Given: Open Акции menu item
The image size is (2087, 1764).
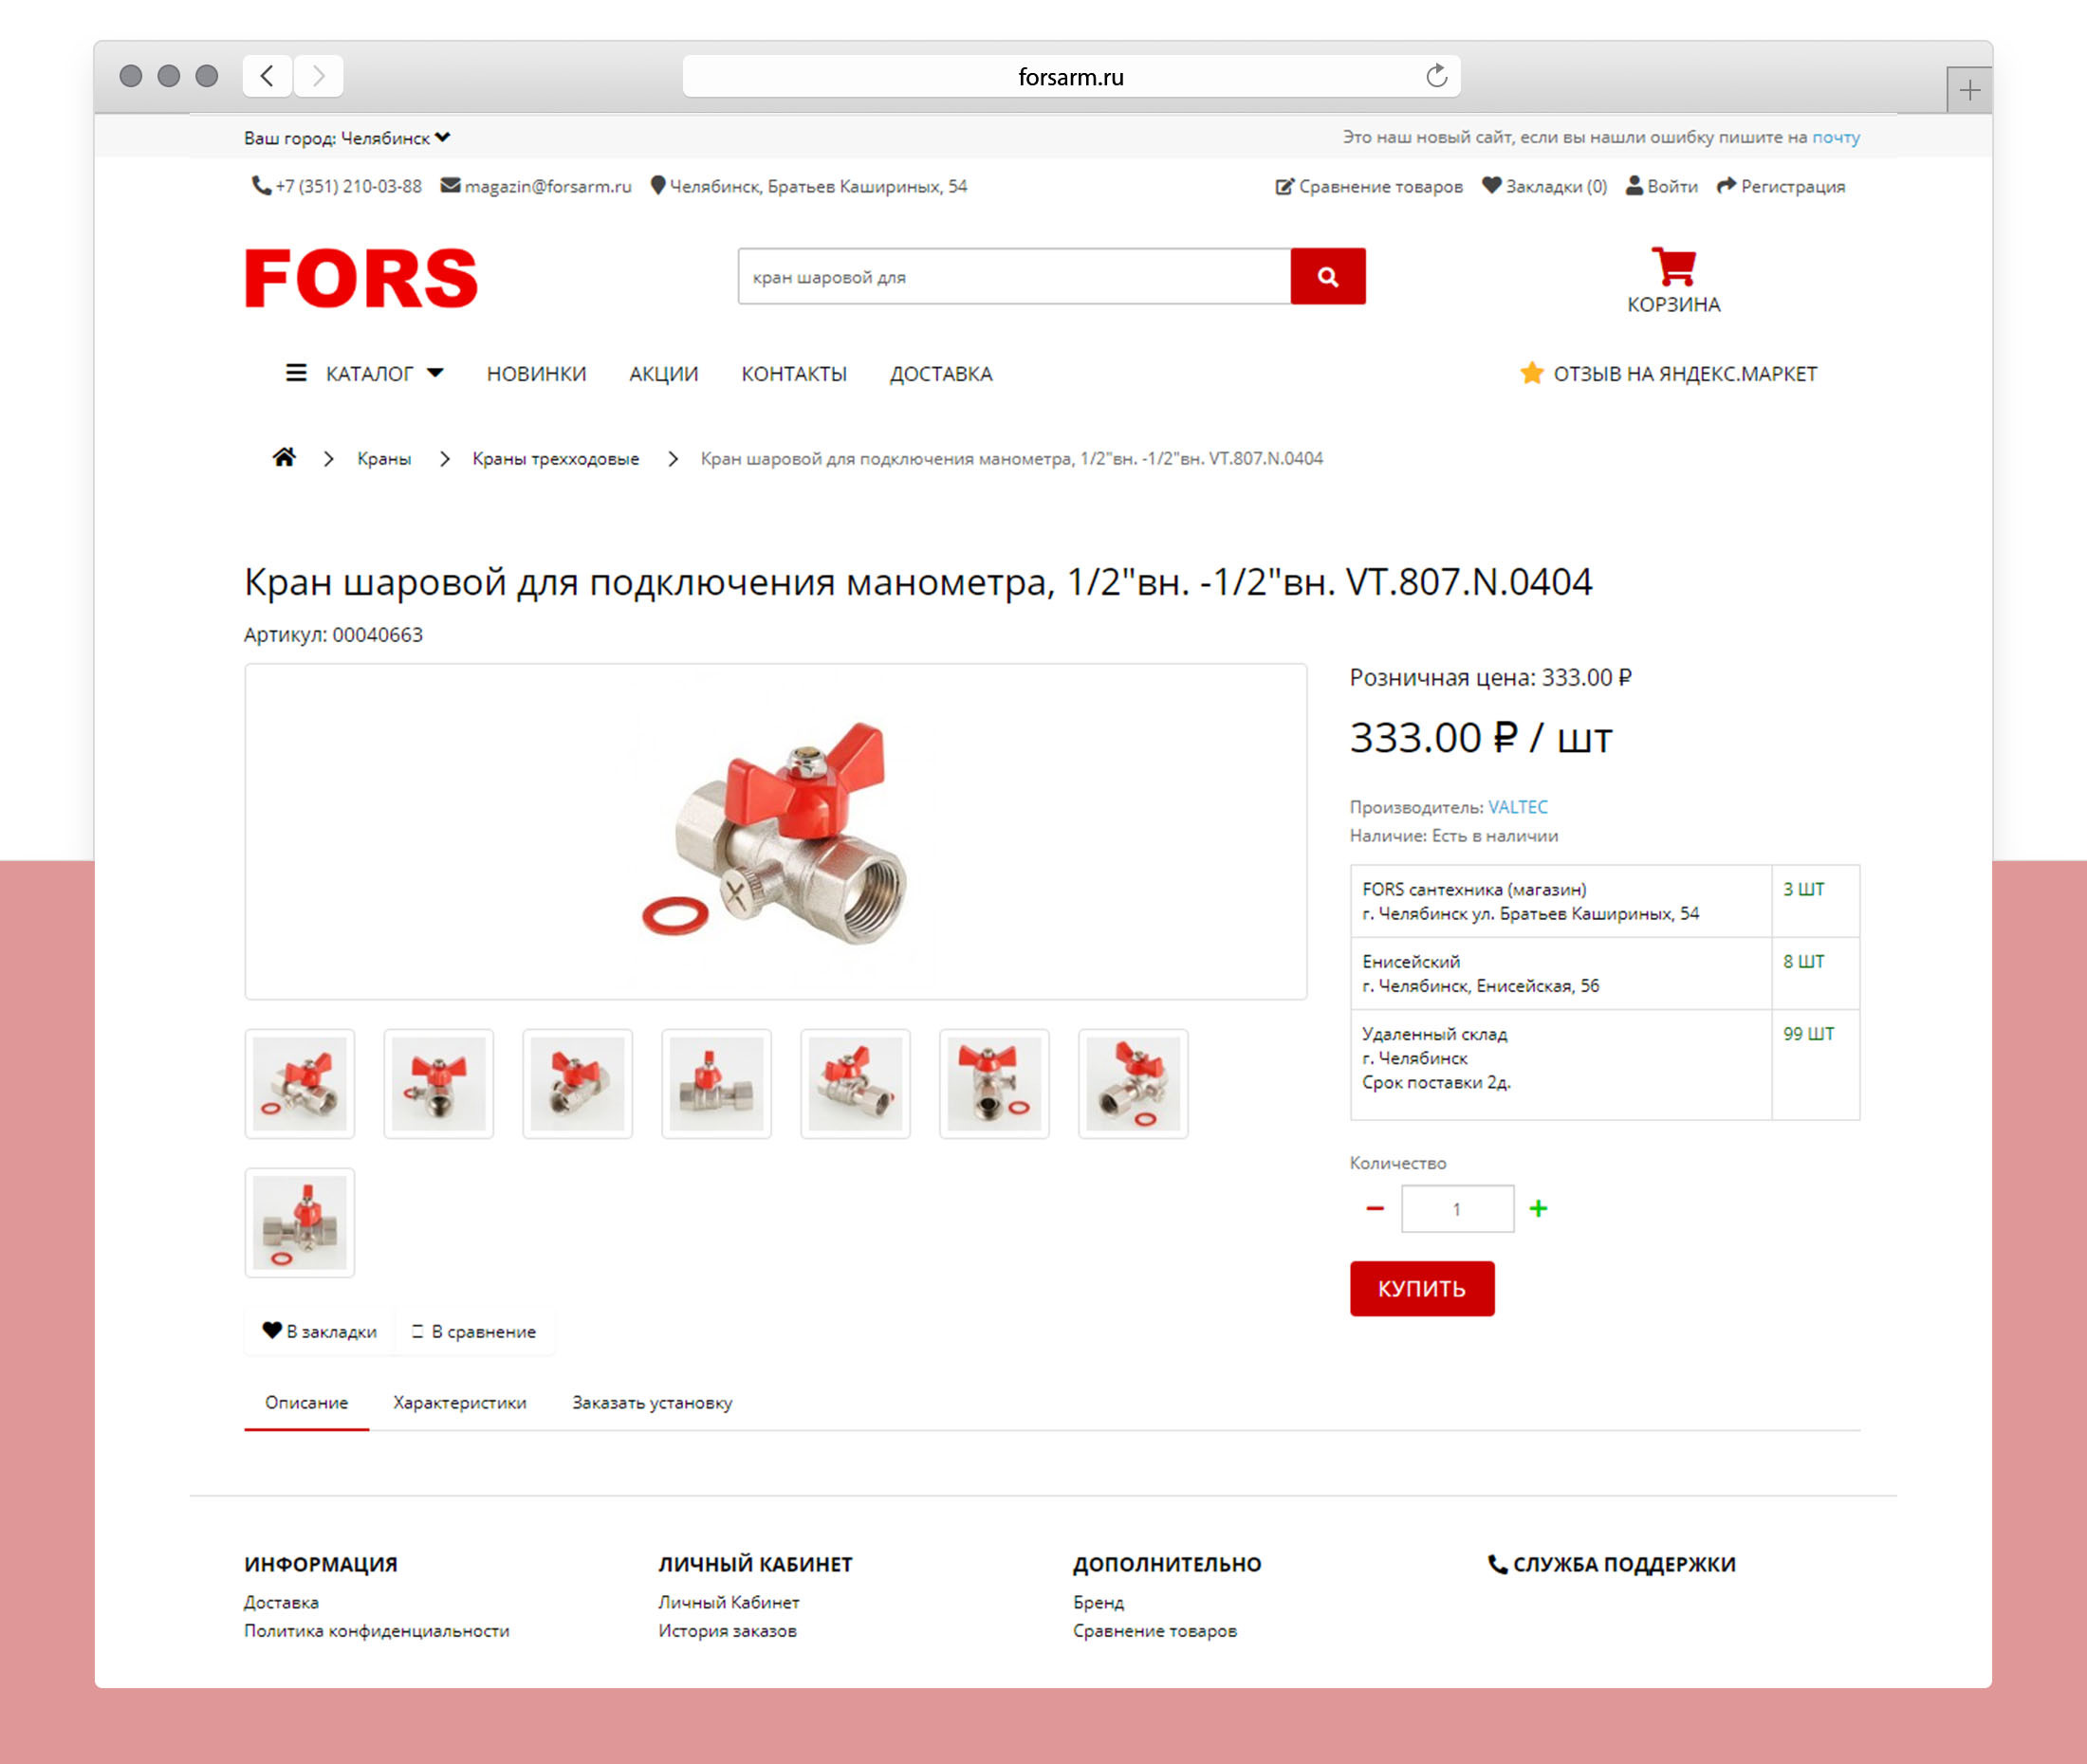Looking at the screenshot, I should (x=663, y=374).
